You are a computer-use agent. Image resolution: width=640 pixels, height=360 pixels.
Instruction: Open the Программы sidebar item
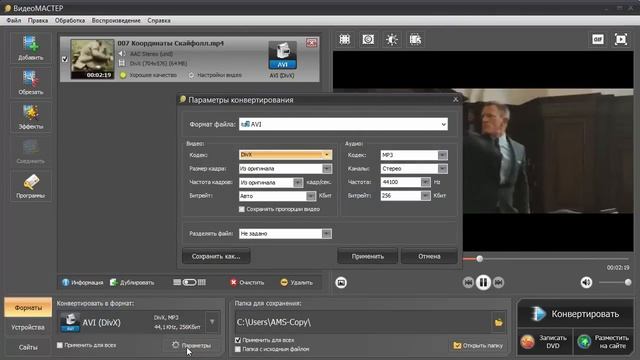(x=31, y=186)
